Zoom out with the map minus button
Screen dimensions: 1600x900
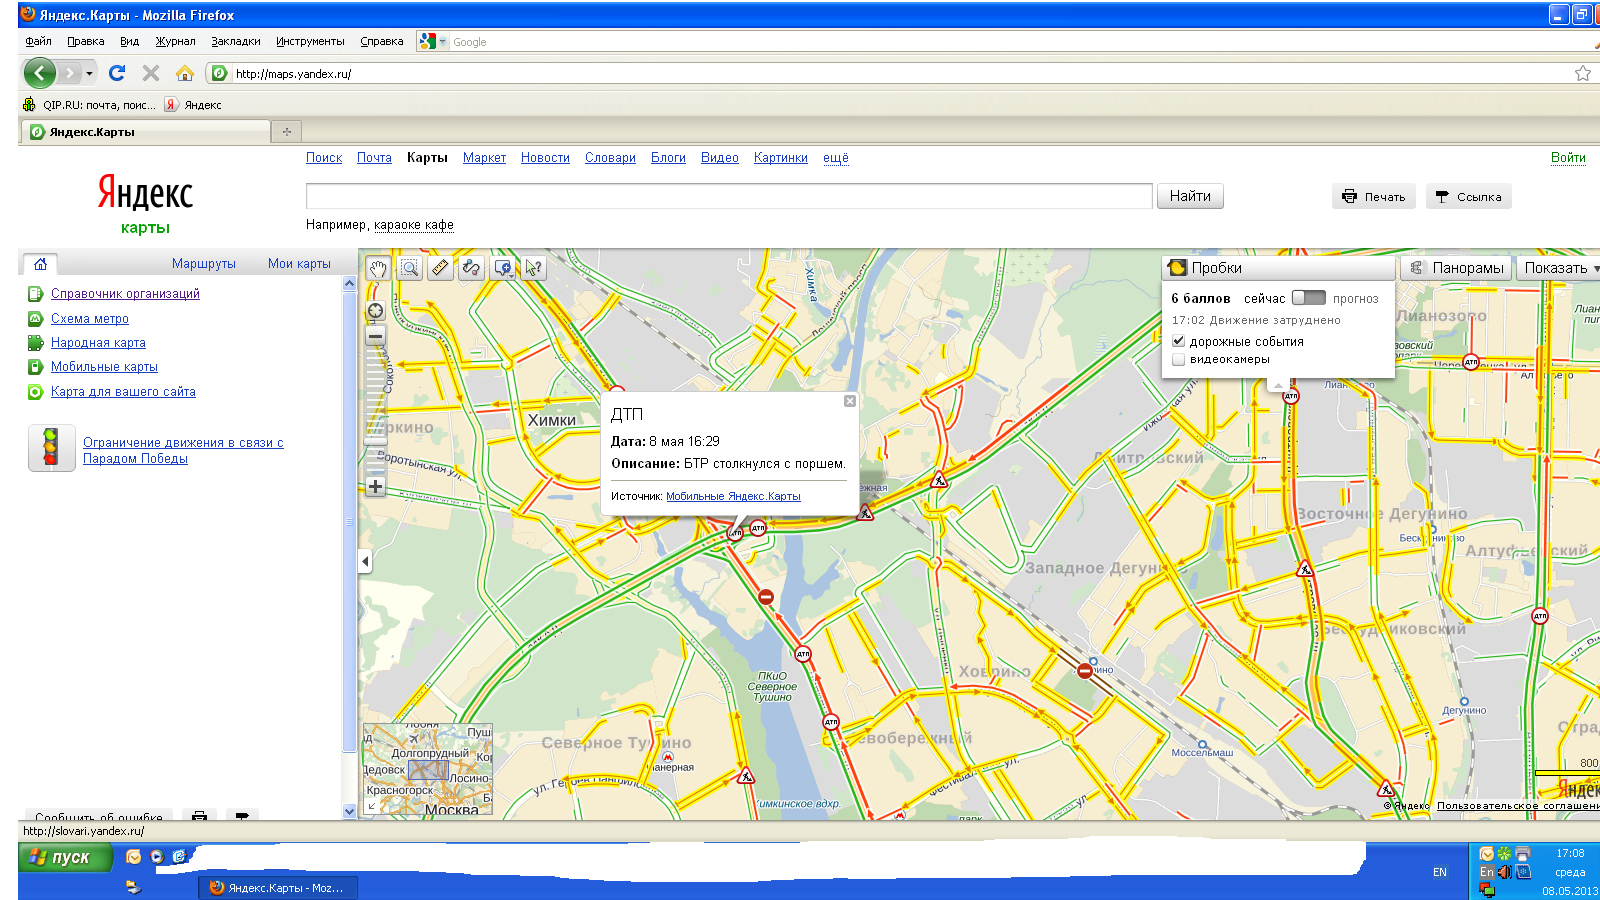coord(375,337)
